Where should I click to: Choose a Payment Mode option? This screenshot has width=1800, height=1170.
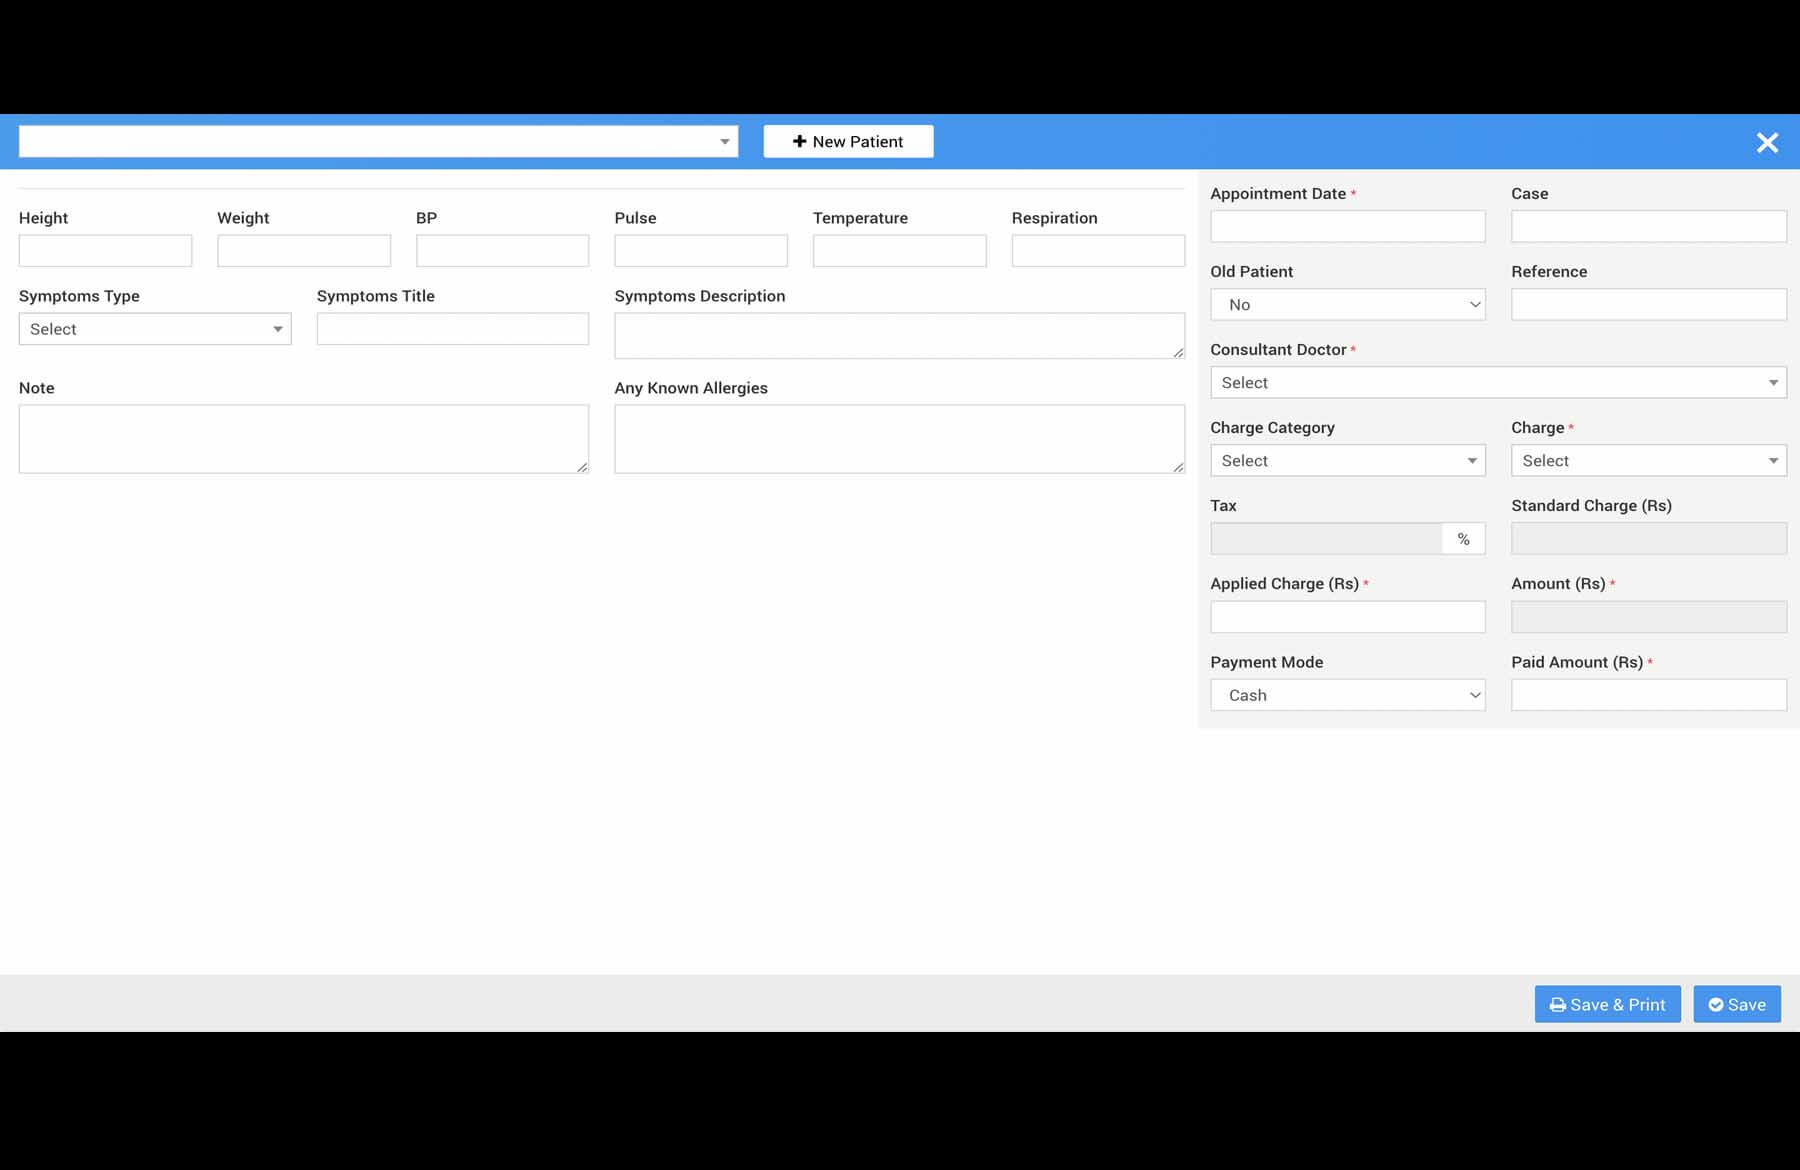tap(1347, 695)
